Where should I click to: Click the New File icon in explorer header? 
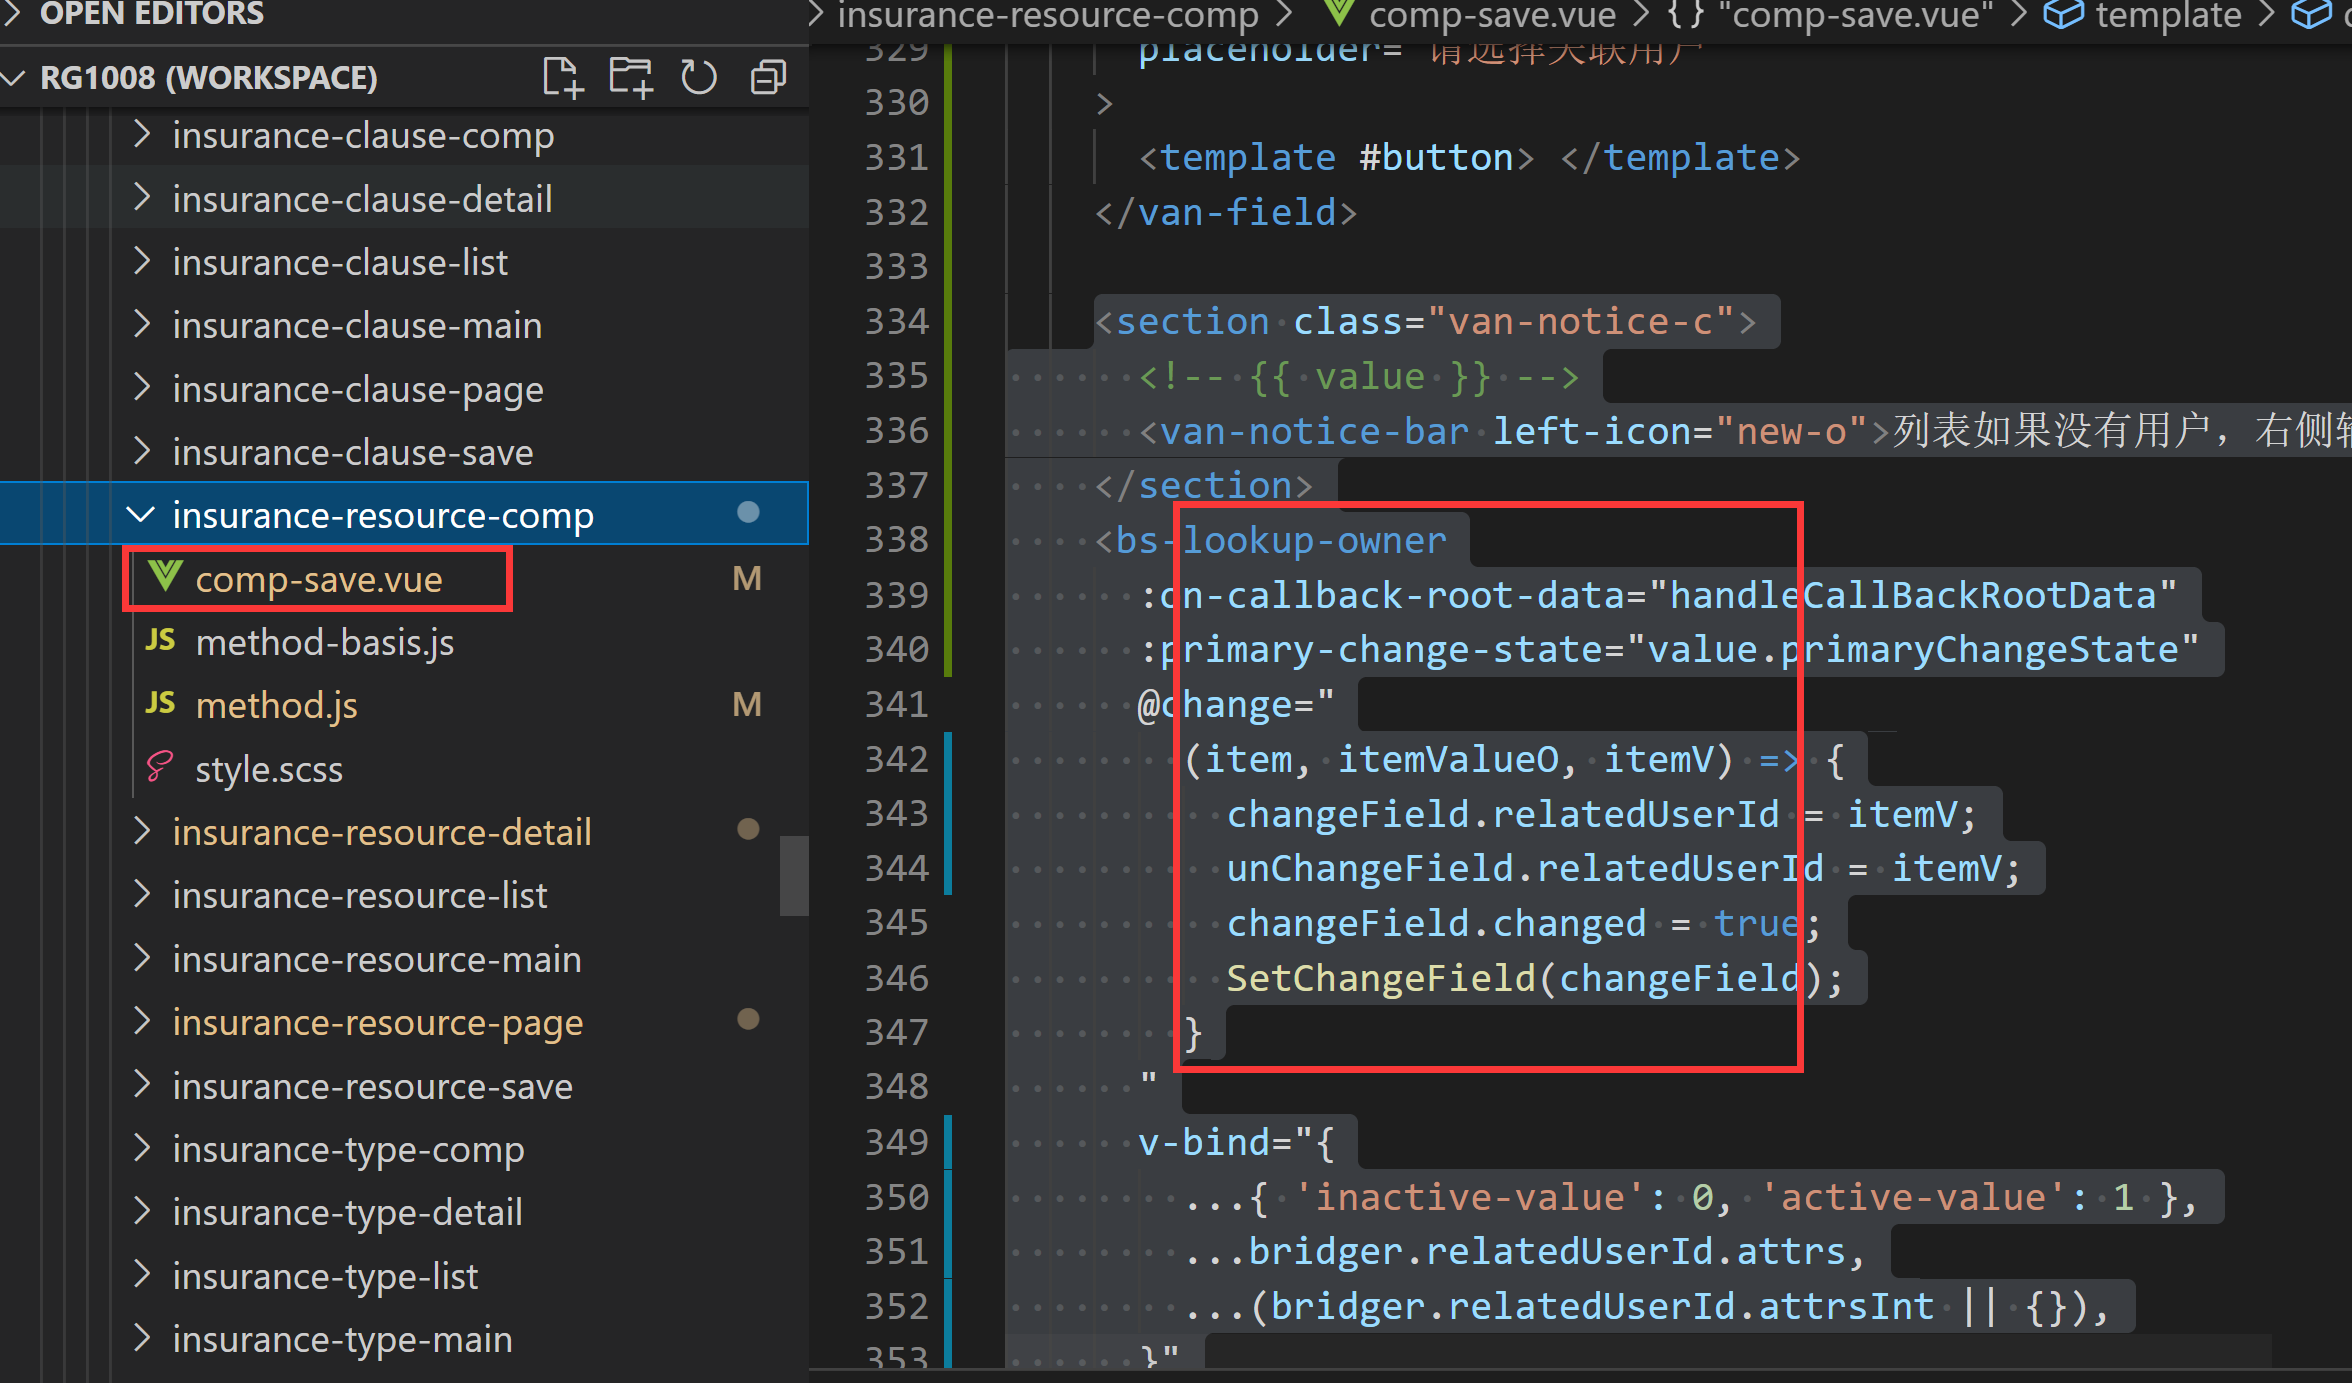point(562,77)
